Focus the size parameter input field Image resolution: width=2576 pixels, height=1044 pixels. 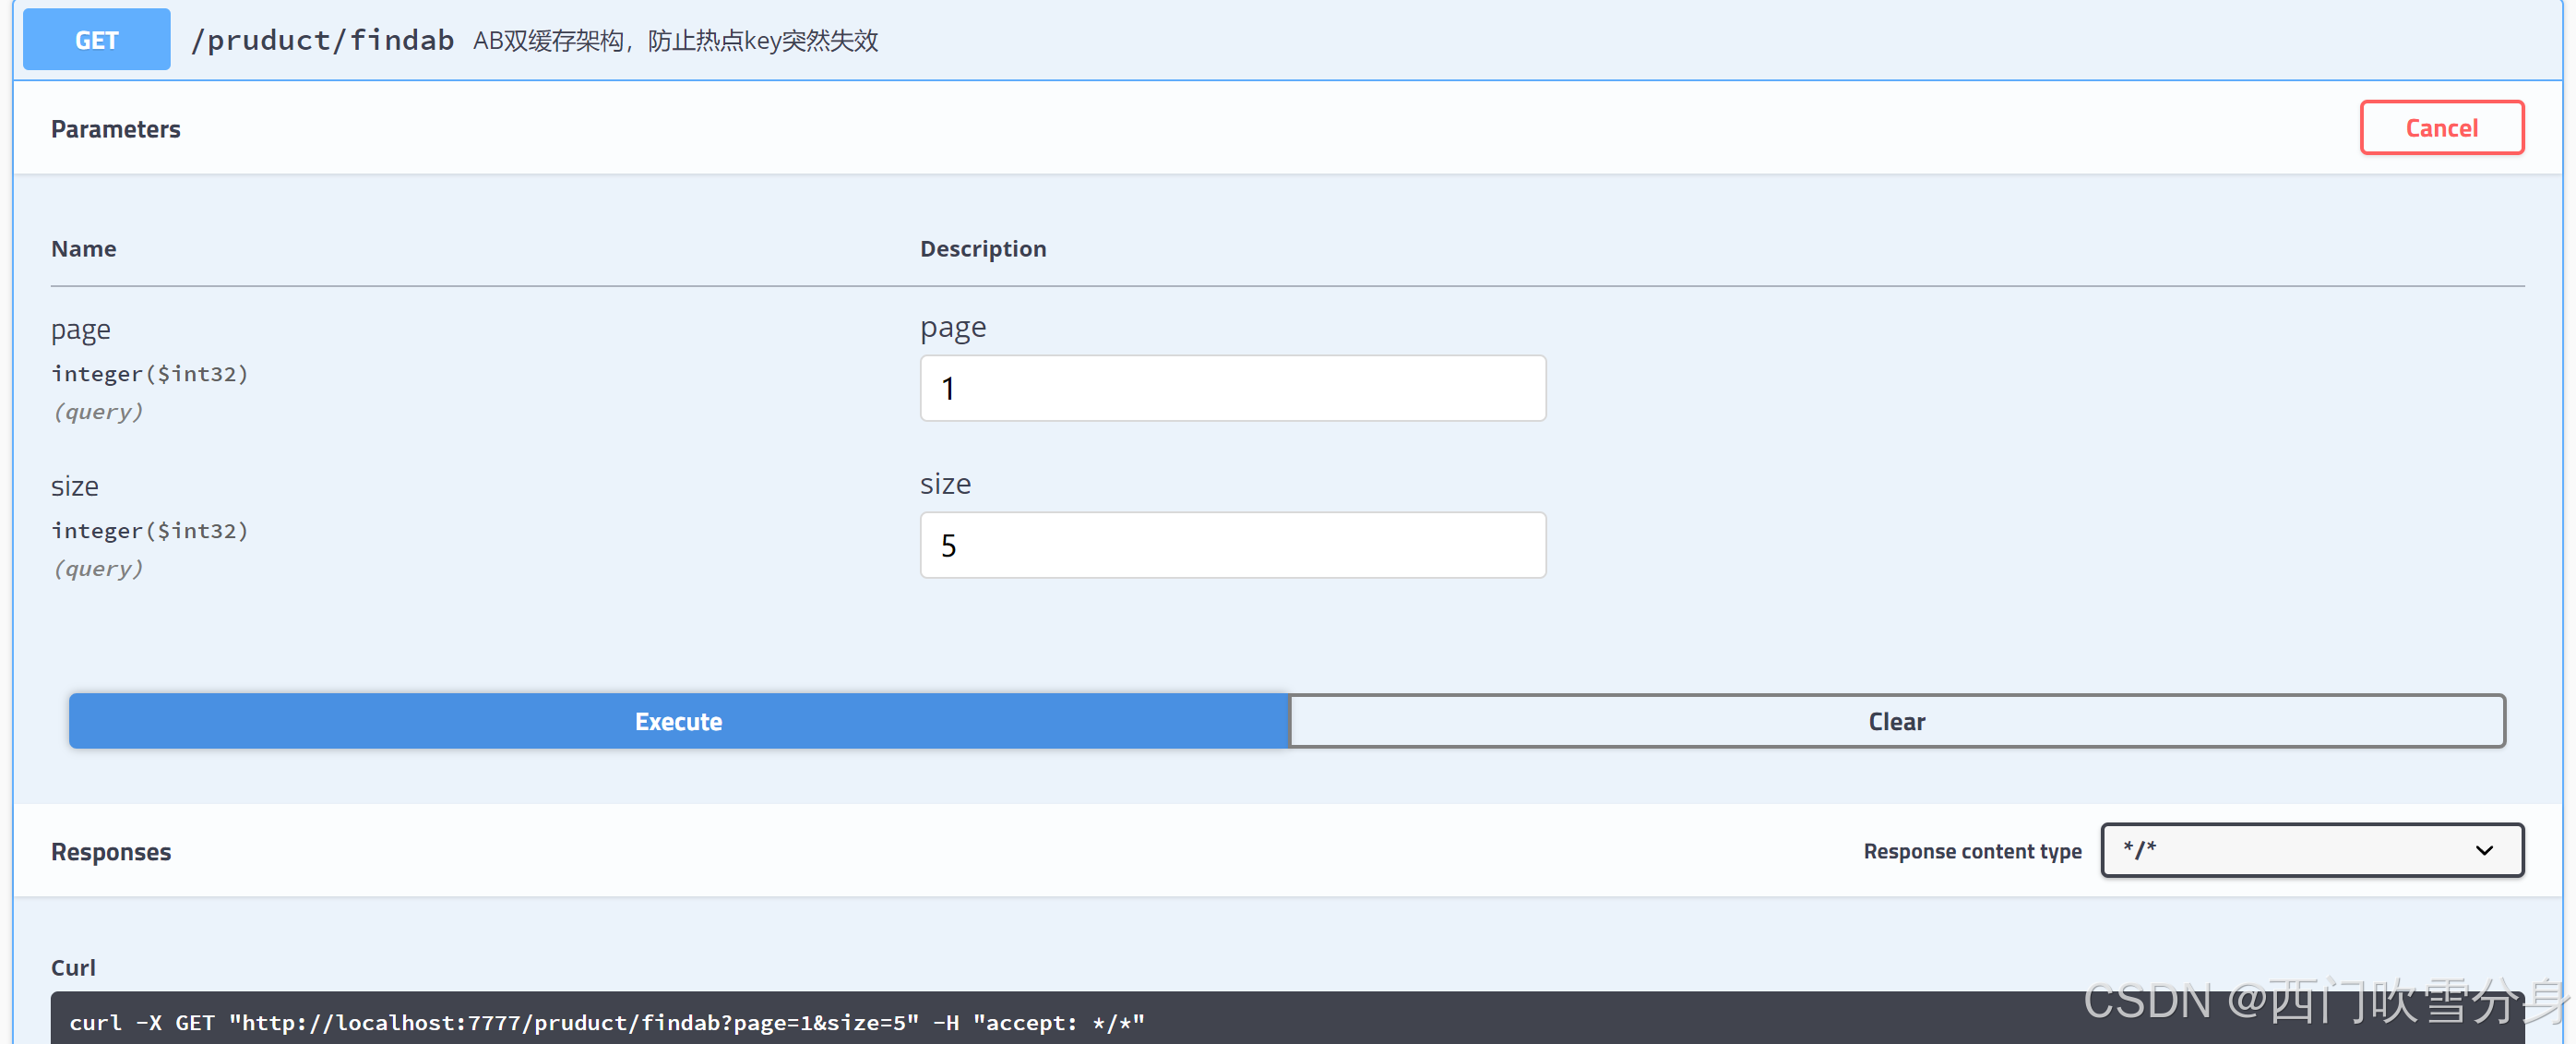coord(1232,545)
